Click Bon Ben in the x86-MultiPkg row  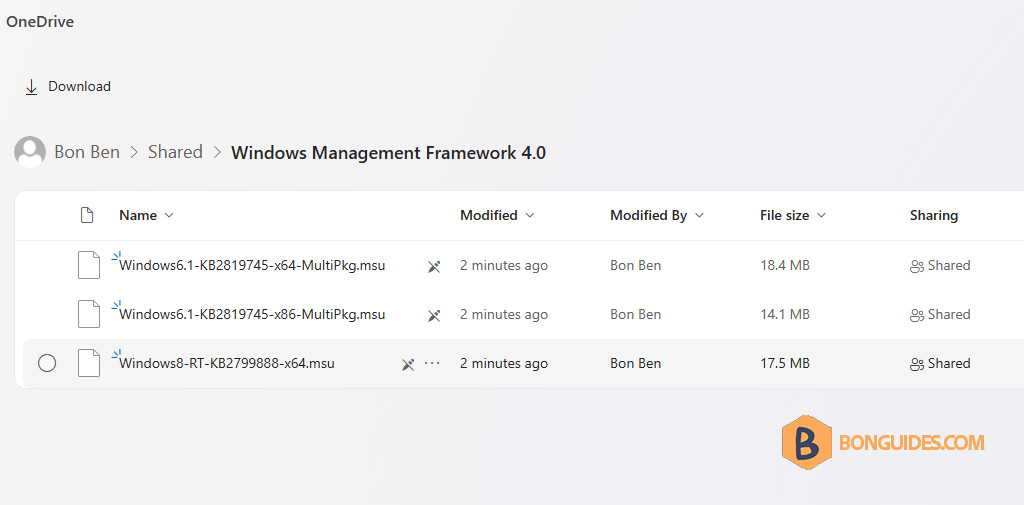[x=635, y=314]
